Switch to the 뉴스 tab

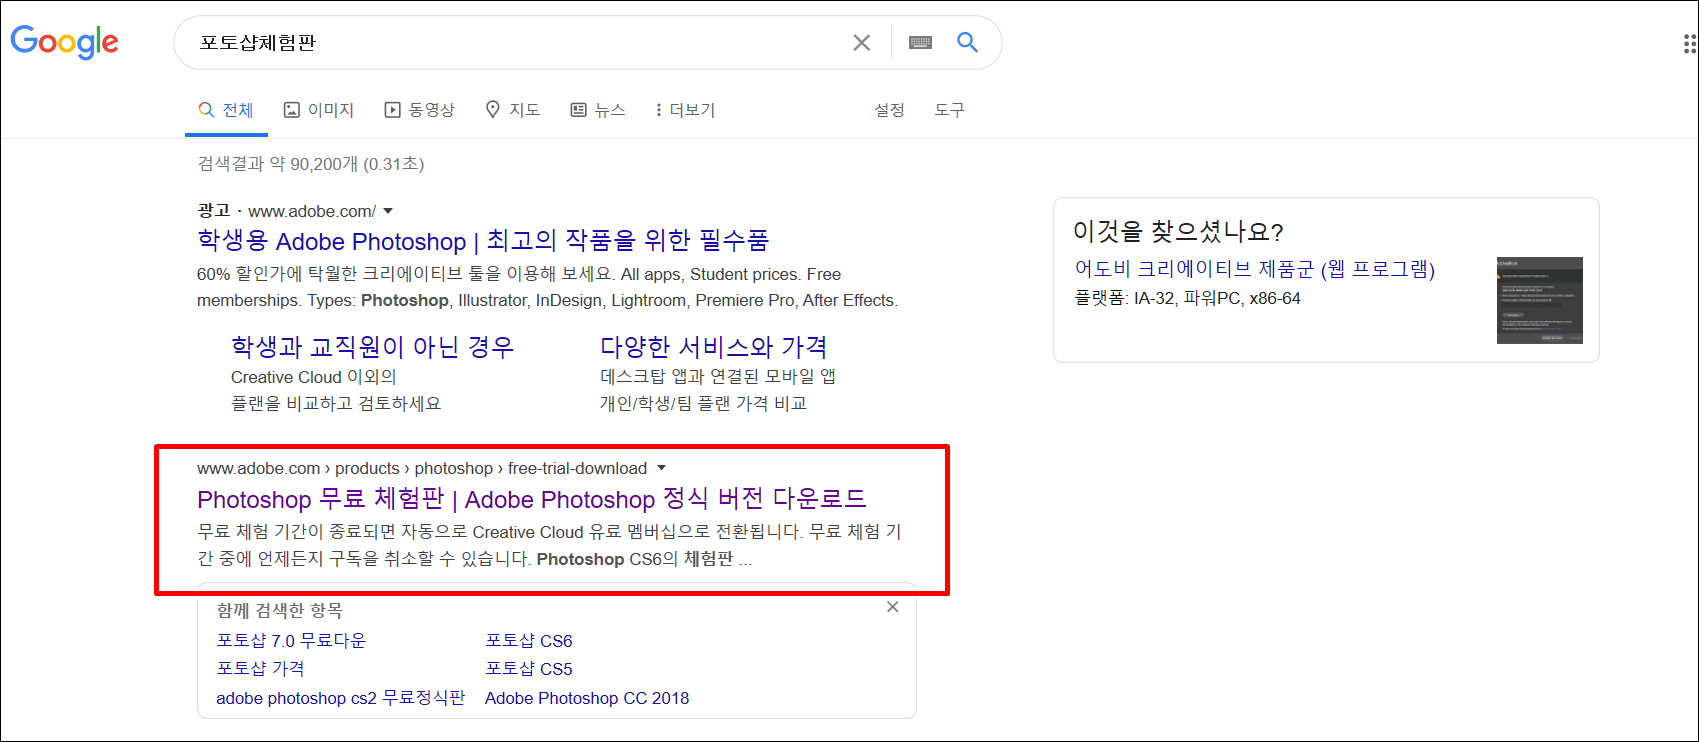click(598, 110)
